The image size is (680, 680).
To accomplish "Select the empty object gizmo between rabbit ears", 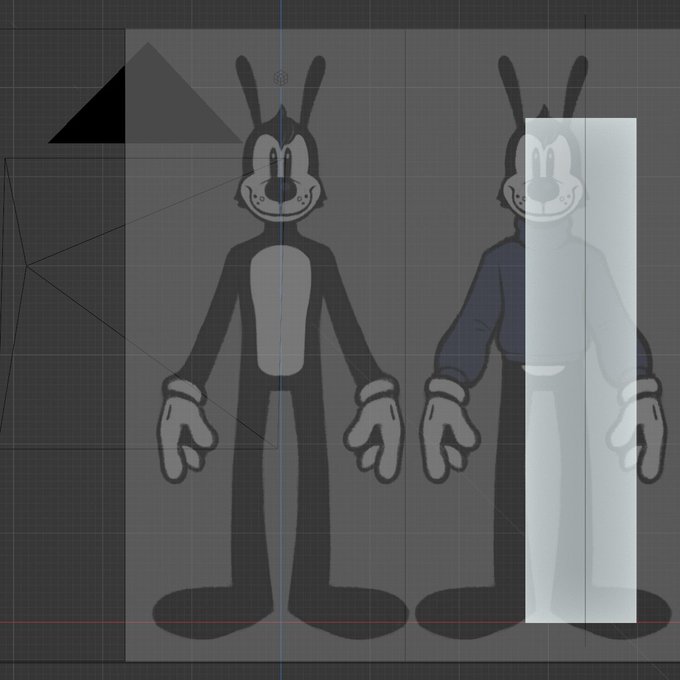I will click(x=281, y=78).
